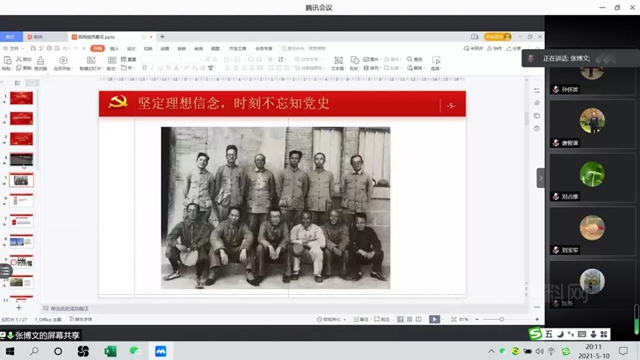Open Windows taskbar search
640x360 pixels.
pos(34,351)
